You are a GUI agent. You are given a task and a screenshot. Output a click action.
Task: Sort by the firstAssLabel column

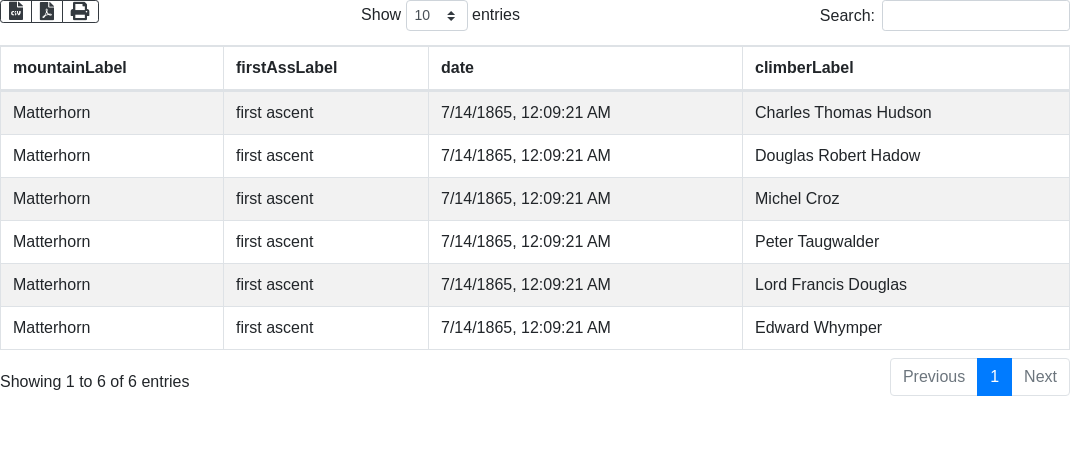coord(286,68)
